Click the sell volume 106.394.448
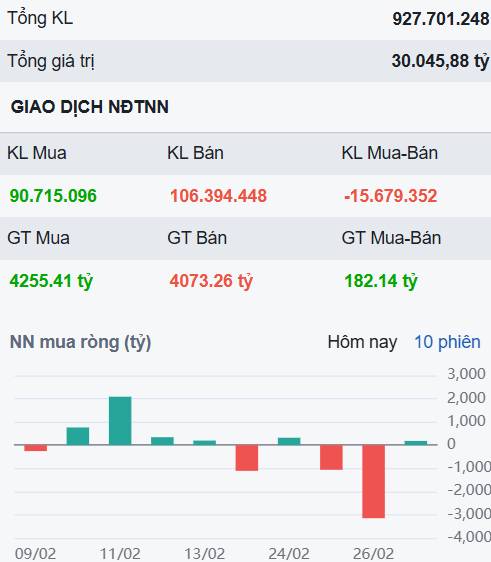491x562 pixels. tap(218, 196)
